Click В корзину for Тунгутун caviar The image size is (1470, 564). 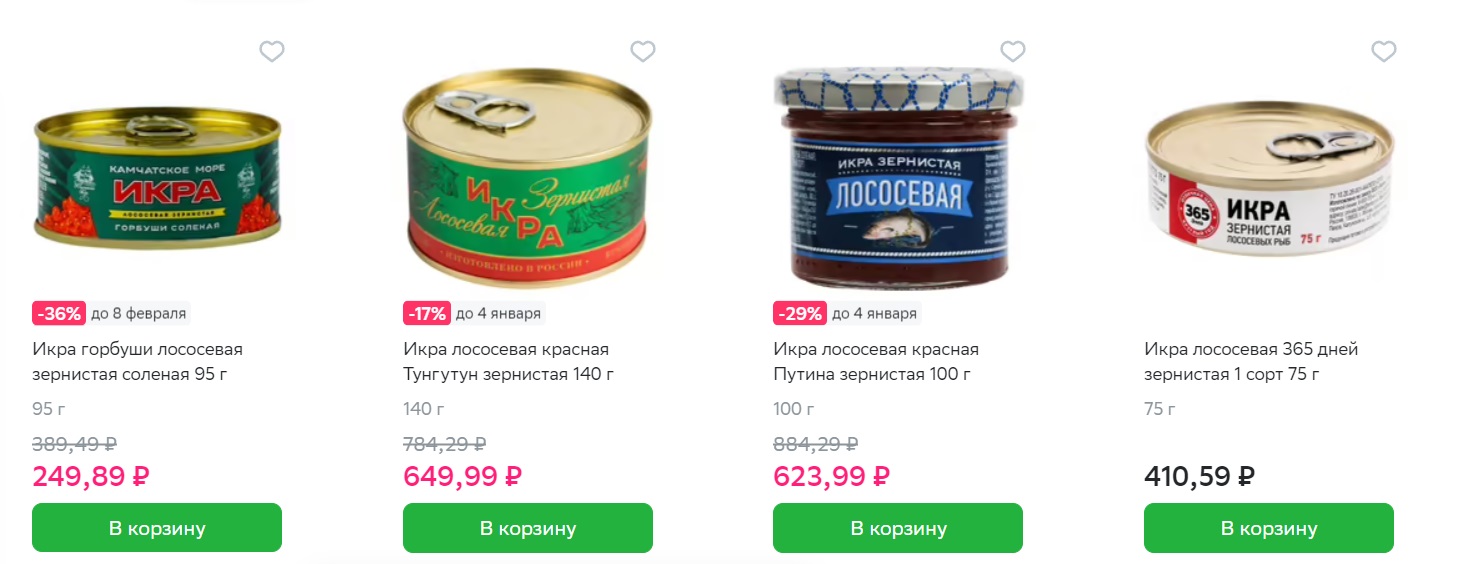528,528
